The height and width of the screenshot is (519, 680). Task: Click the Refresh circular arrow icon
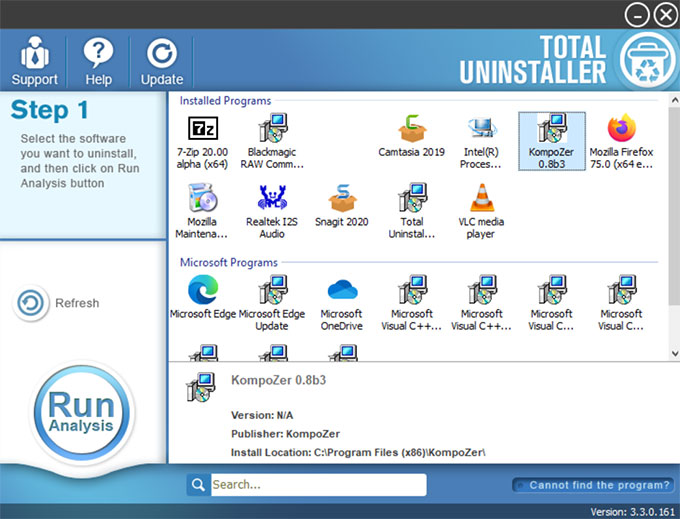(x=30, y=303)
